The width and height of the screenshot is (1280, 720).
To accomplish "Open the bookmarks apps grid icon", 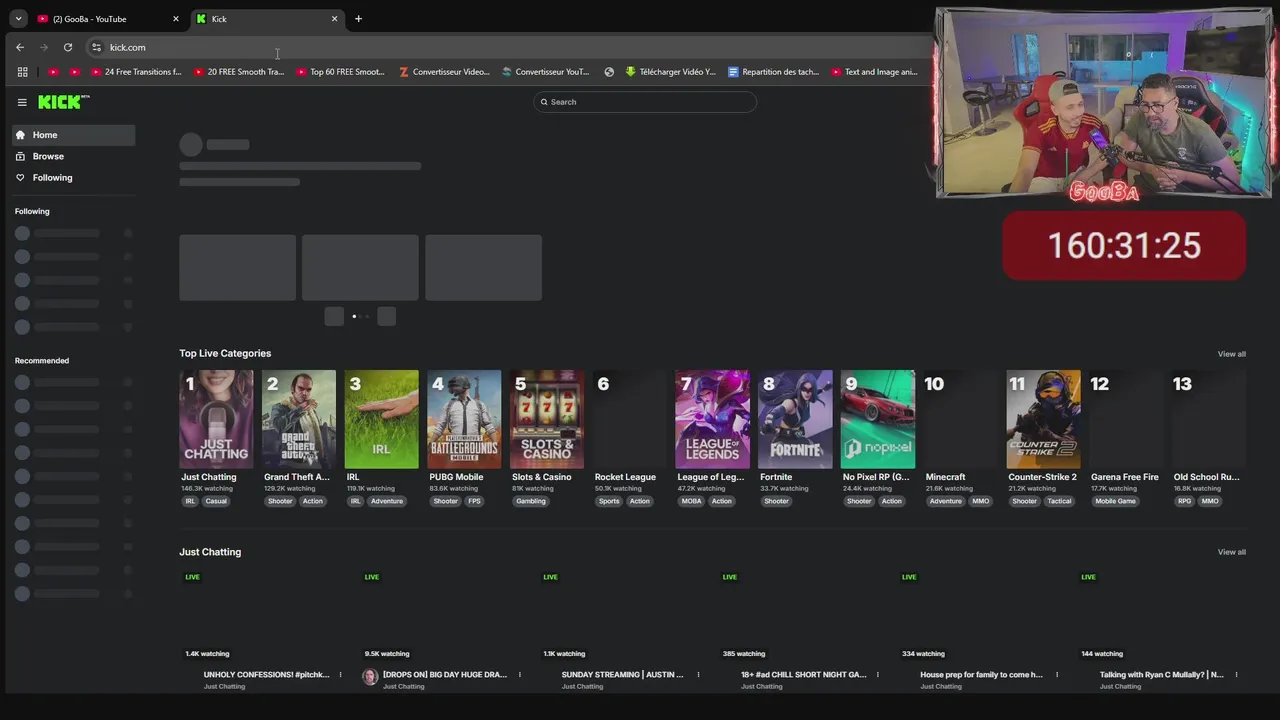I will (22, 72).
